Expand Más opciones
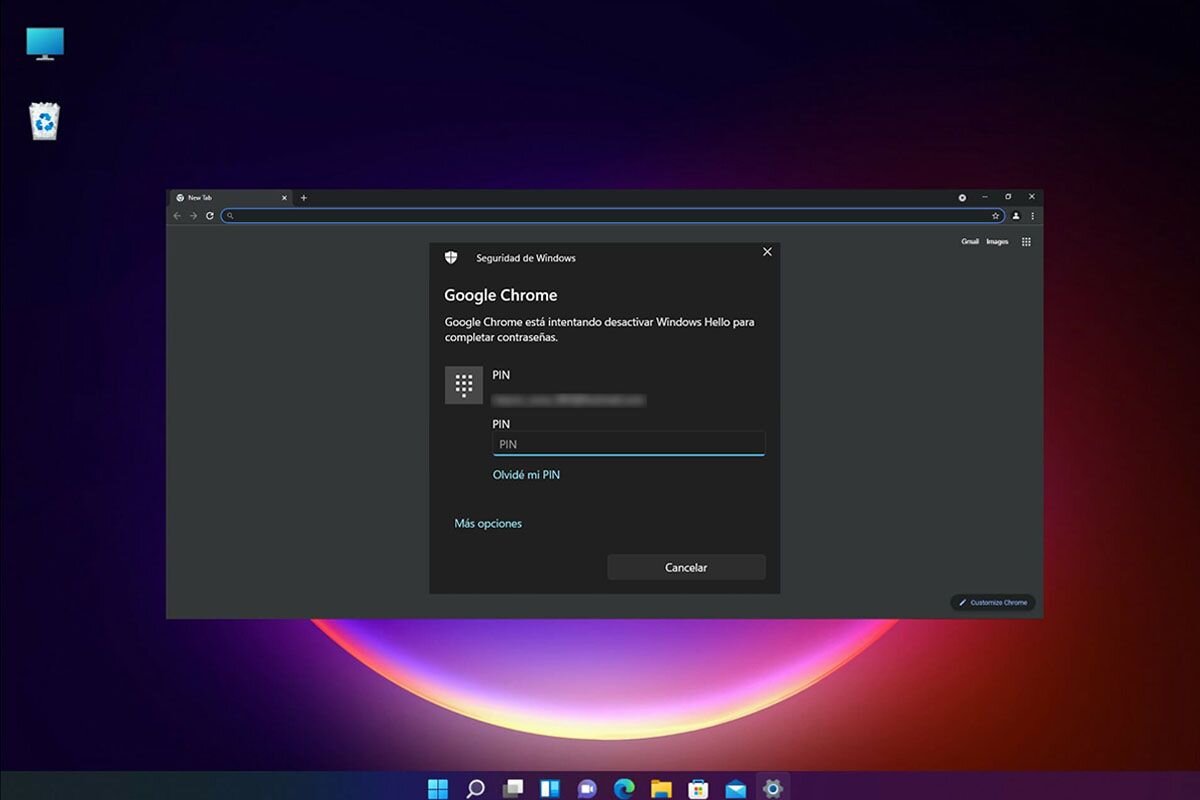 click(x=488, y=523)
